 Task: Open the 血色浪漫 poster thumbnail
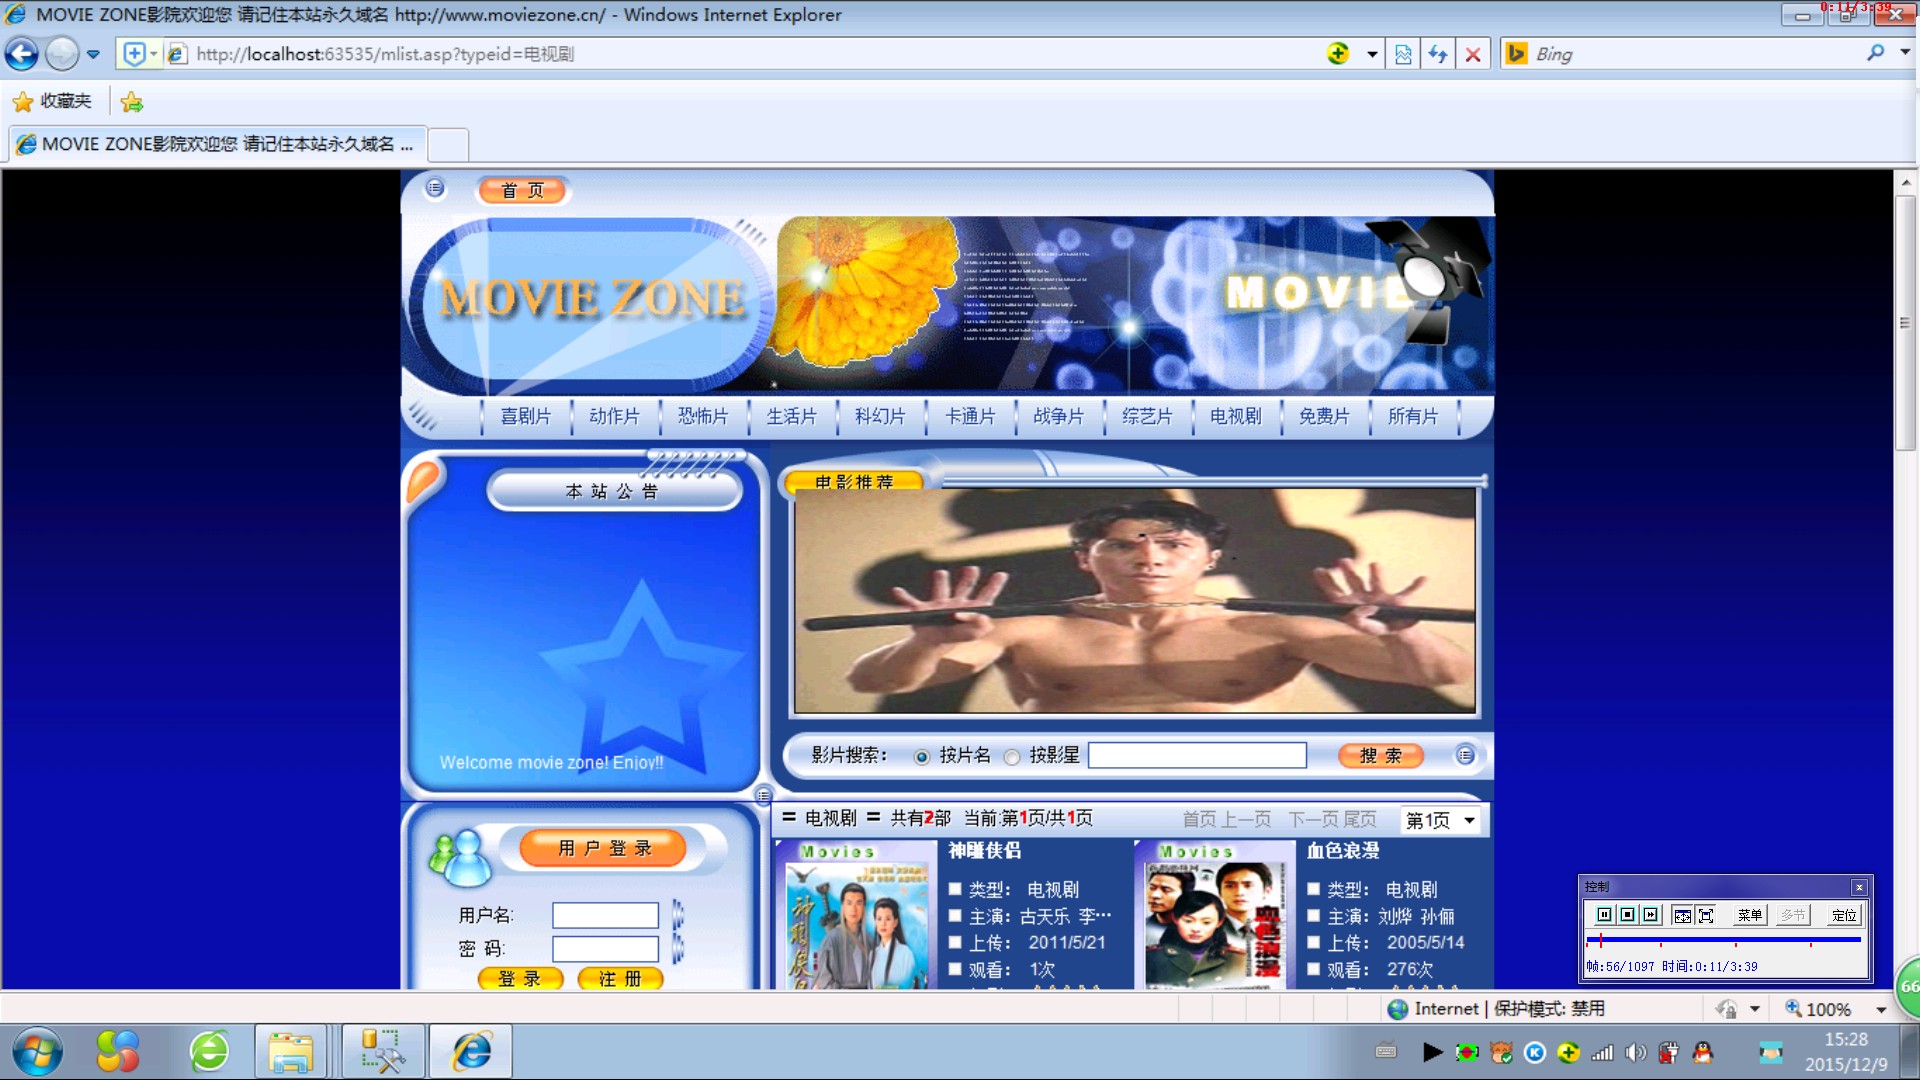click(1214, 916)
